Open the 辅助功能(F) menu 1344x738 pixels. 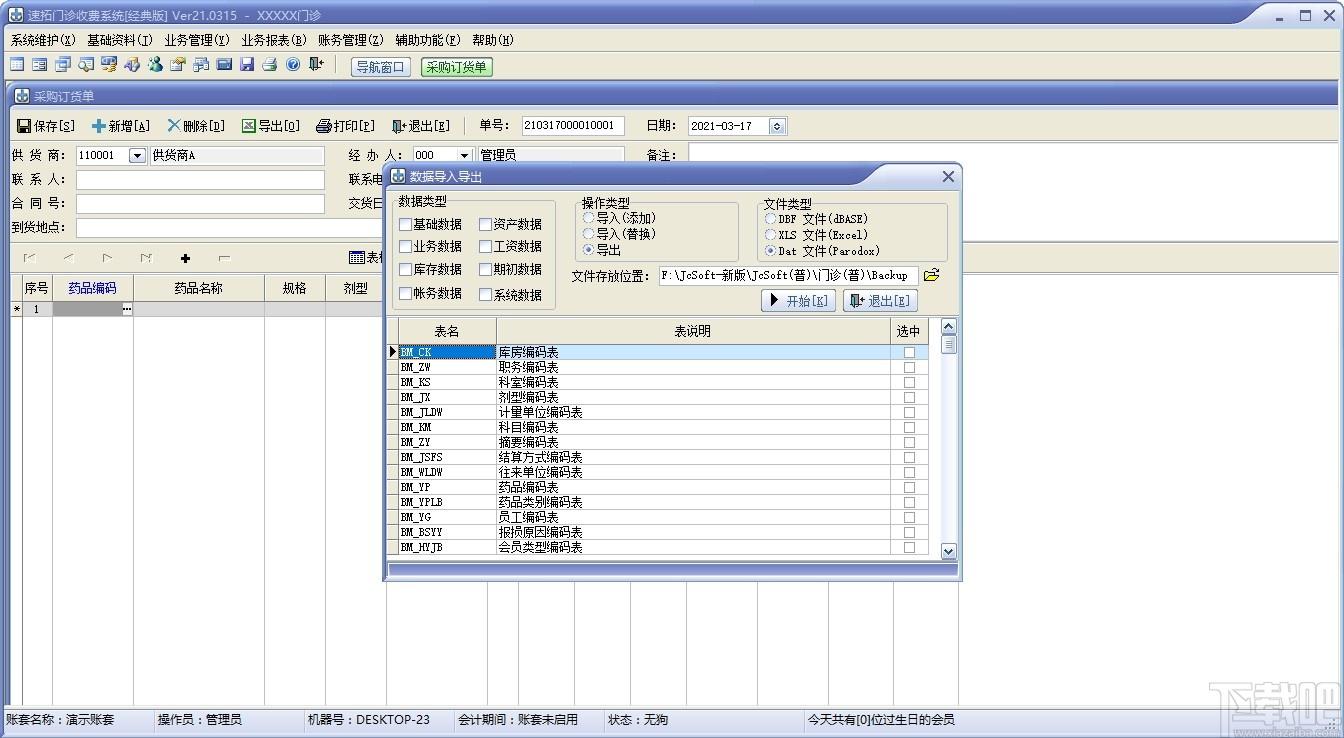pos(427,40)
